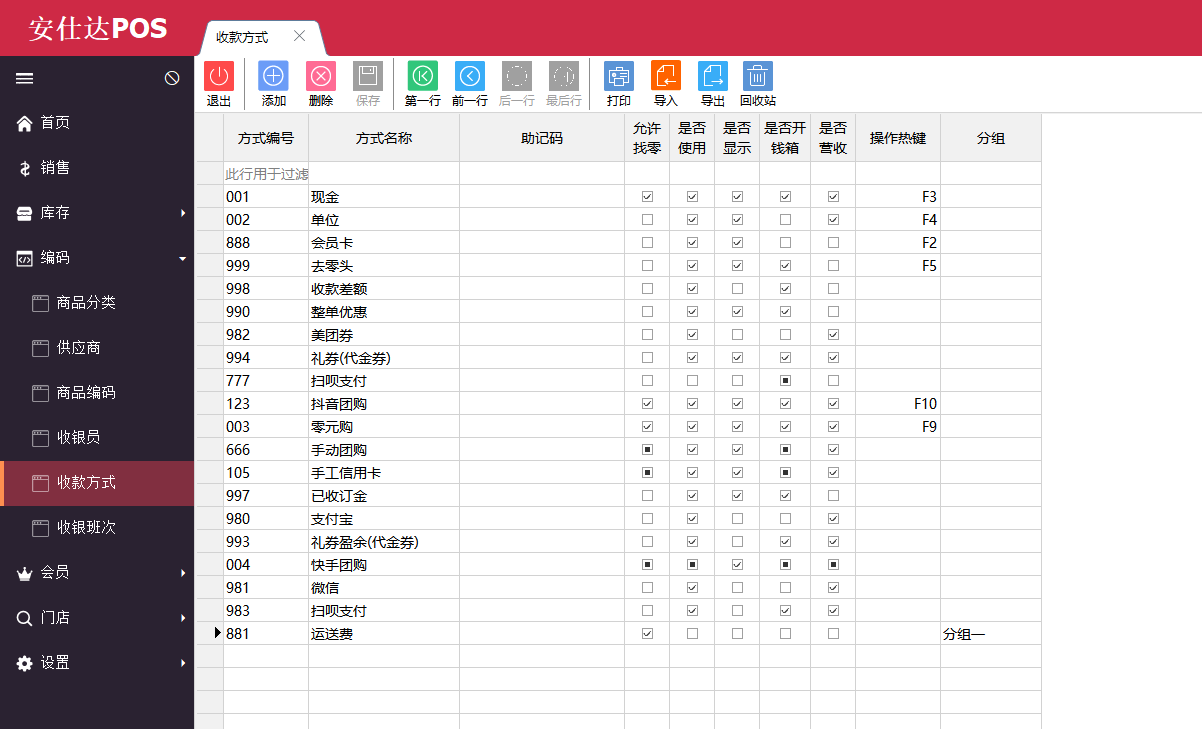The image size is (1202, 729).
Task: Toggle the hamburger menu in sidebar
Action: (25, 78)
